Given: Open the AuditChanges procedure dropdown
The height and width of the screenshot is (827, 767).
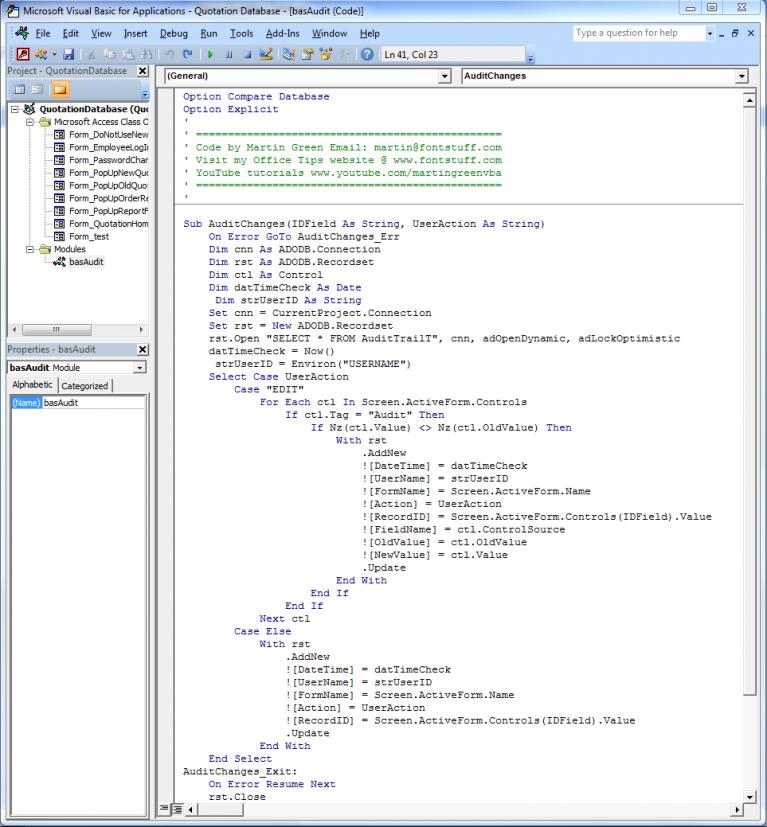Looking at the screenshot, I should click(741, 76).
